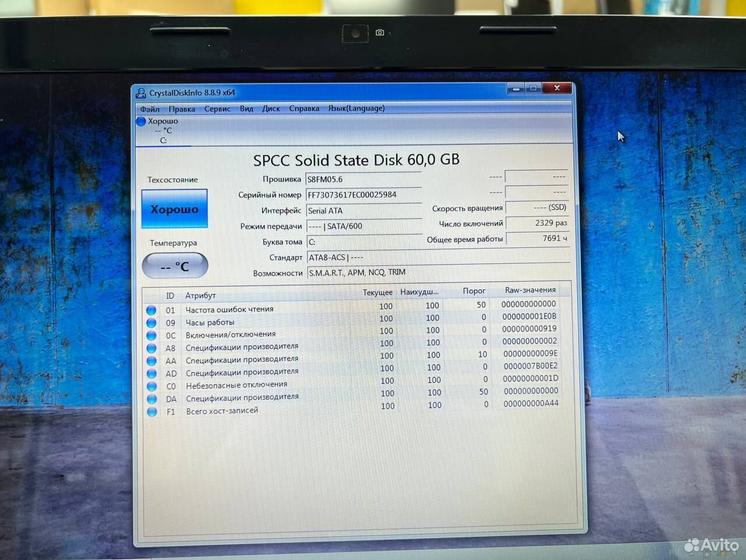746x560 pixels.
Task: Click the Текущее column header
Action: (377, 292)
